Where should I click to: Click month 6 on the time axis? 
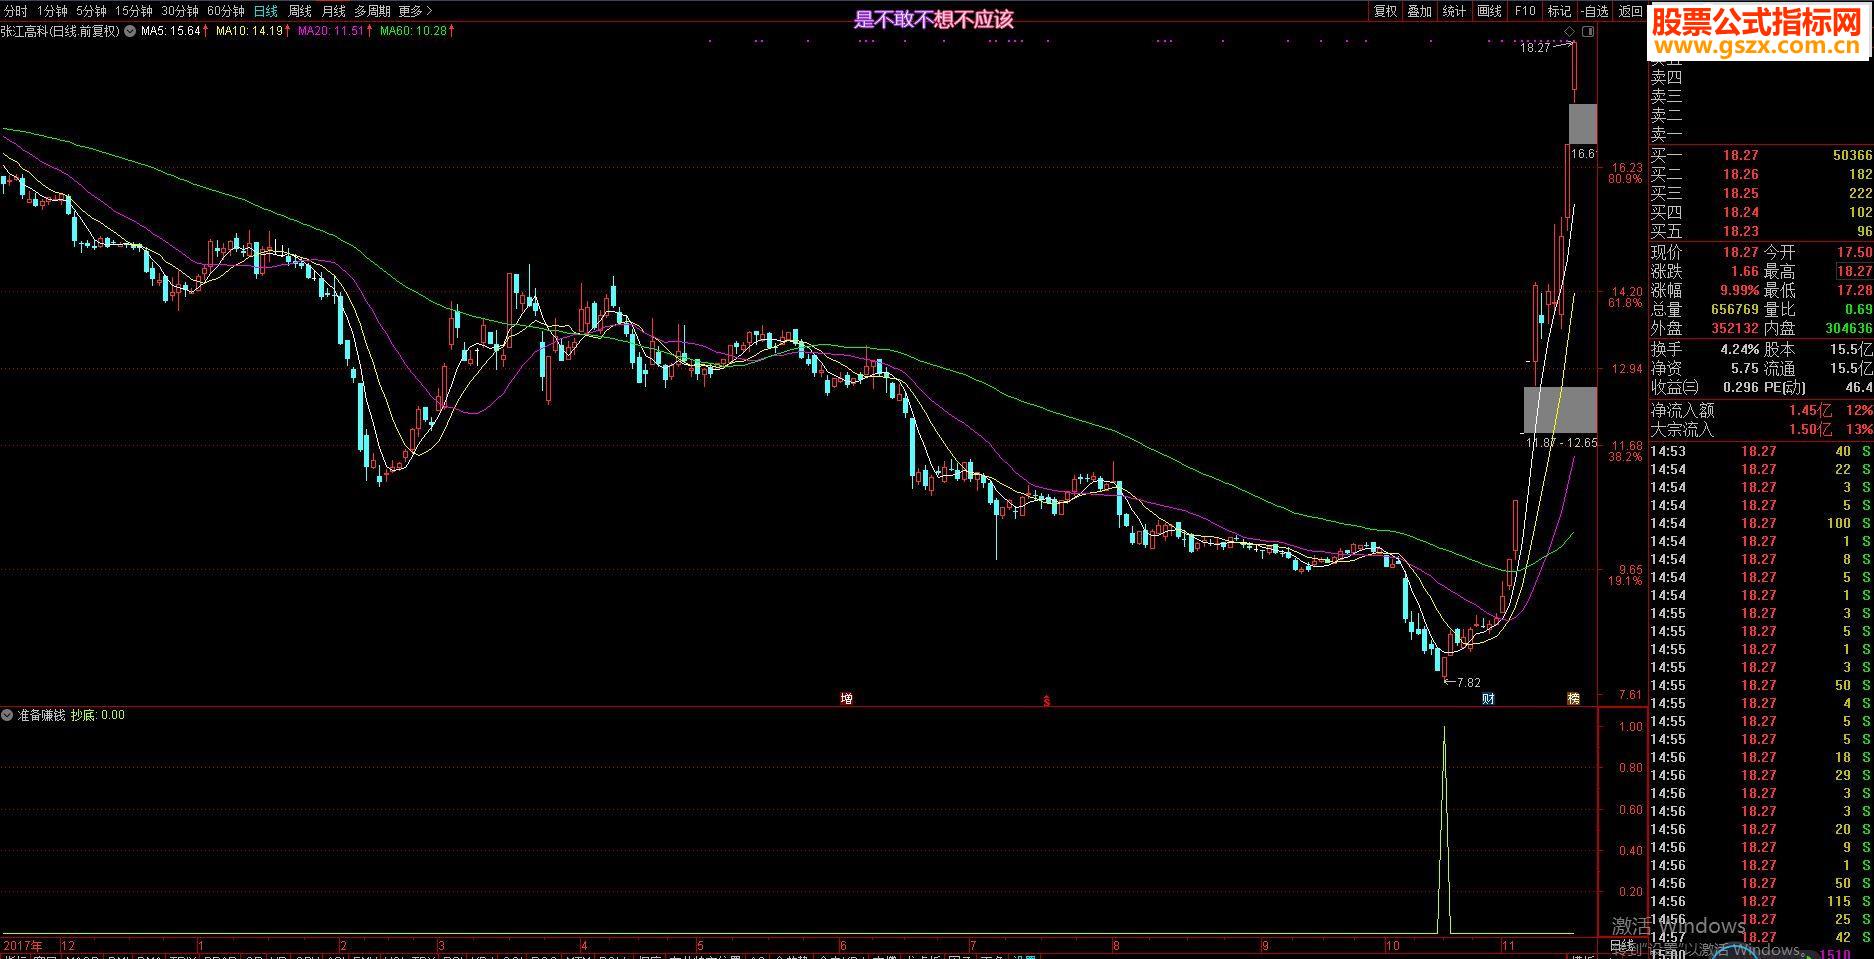click(844, 944)
